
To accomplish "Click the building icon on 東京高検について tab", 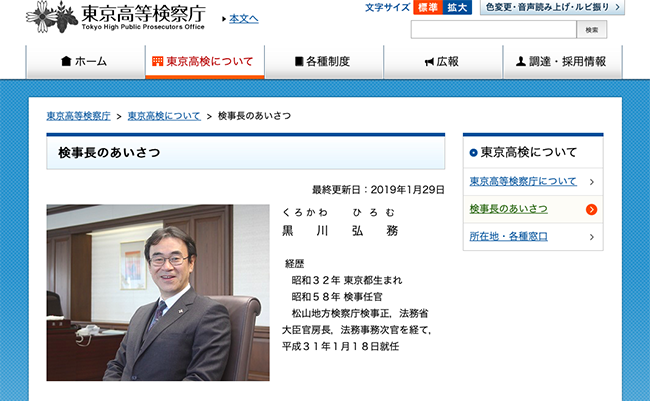I will tap(157, 62).
